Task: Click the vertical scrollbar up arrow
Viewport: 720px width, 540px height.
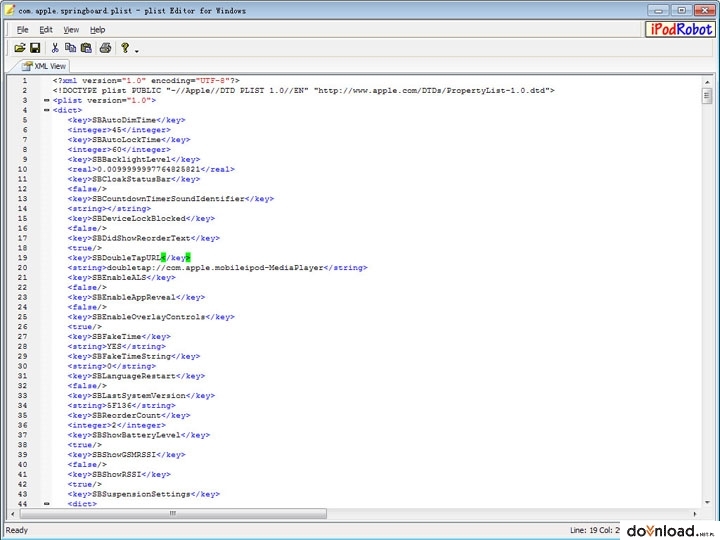Action: coord(707,82)
